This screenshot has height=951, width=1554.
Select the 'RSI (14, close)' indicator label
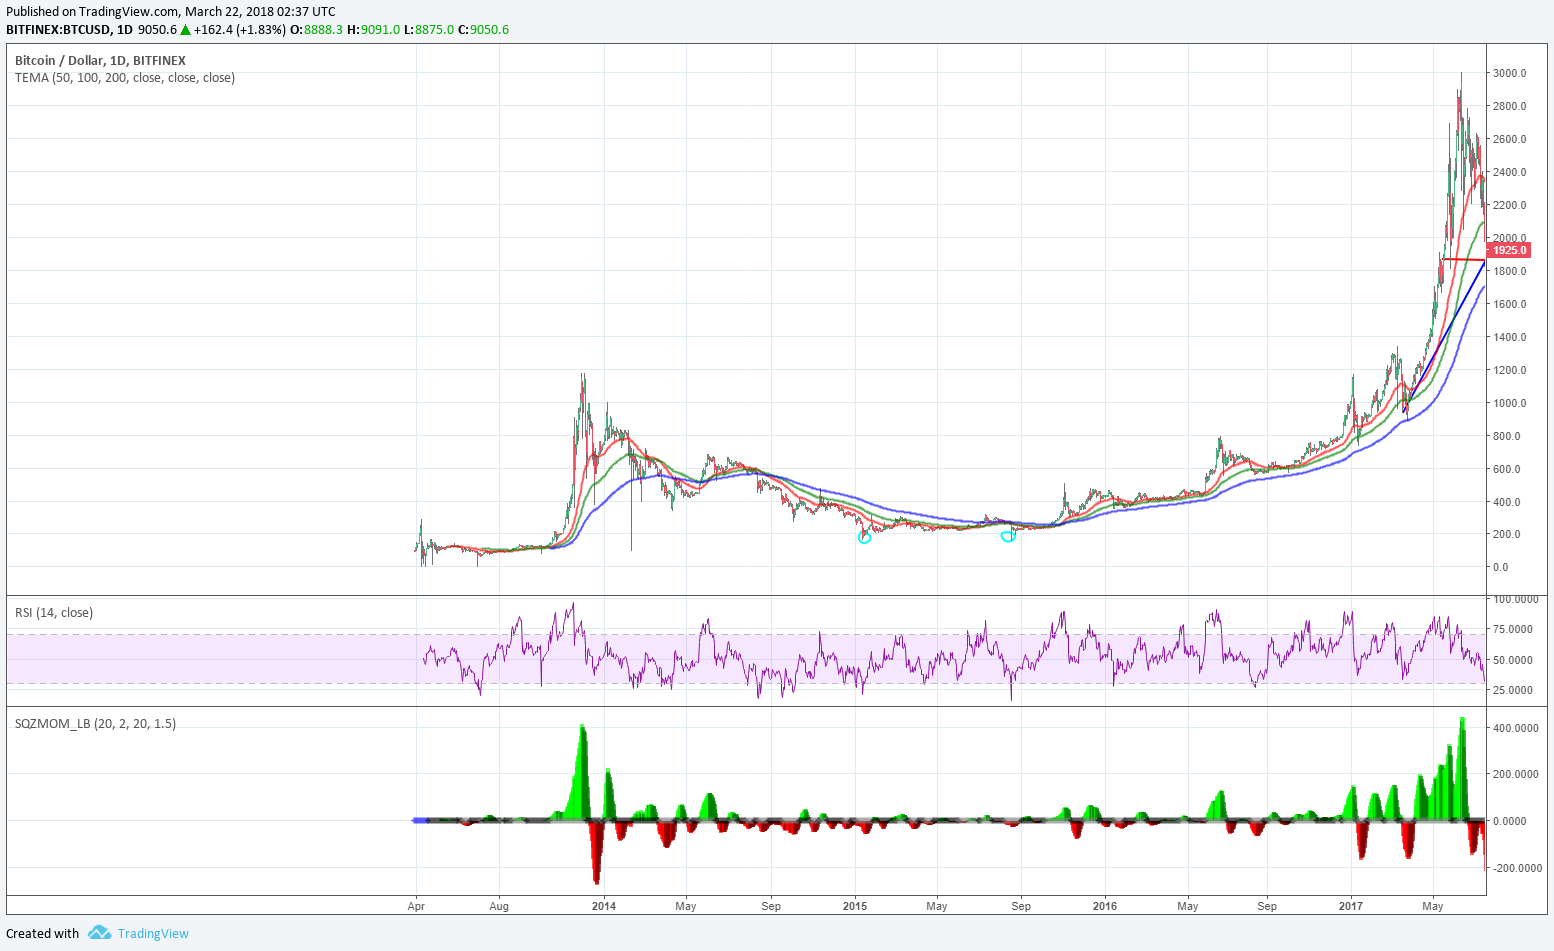(x=54, y=612)
